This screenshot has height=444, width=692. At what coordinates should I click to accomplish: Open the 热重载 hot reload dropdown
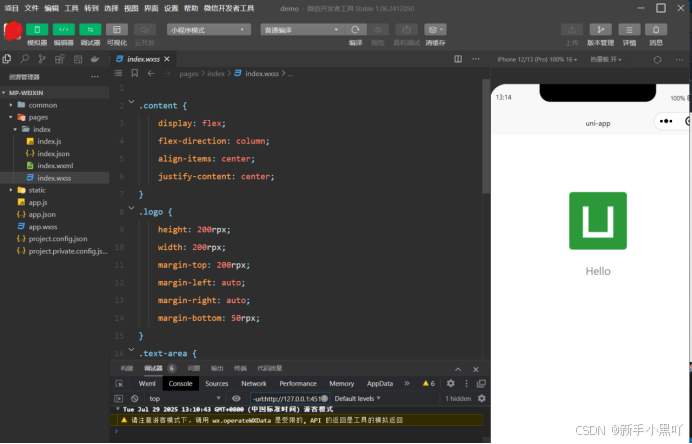[x=606, y=60]
